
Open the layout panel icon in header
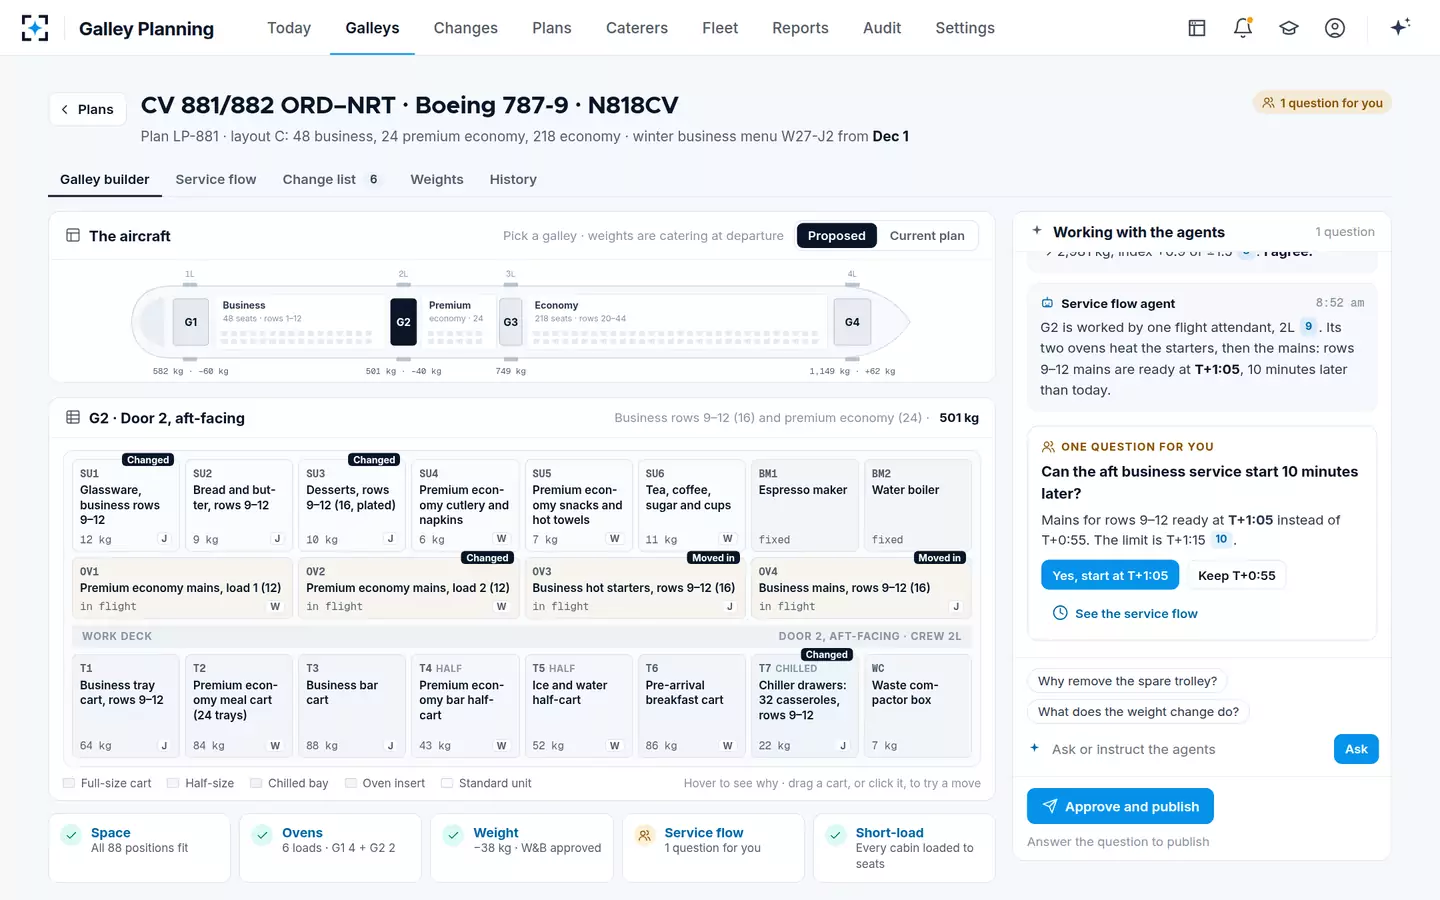(1197, 28)
